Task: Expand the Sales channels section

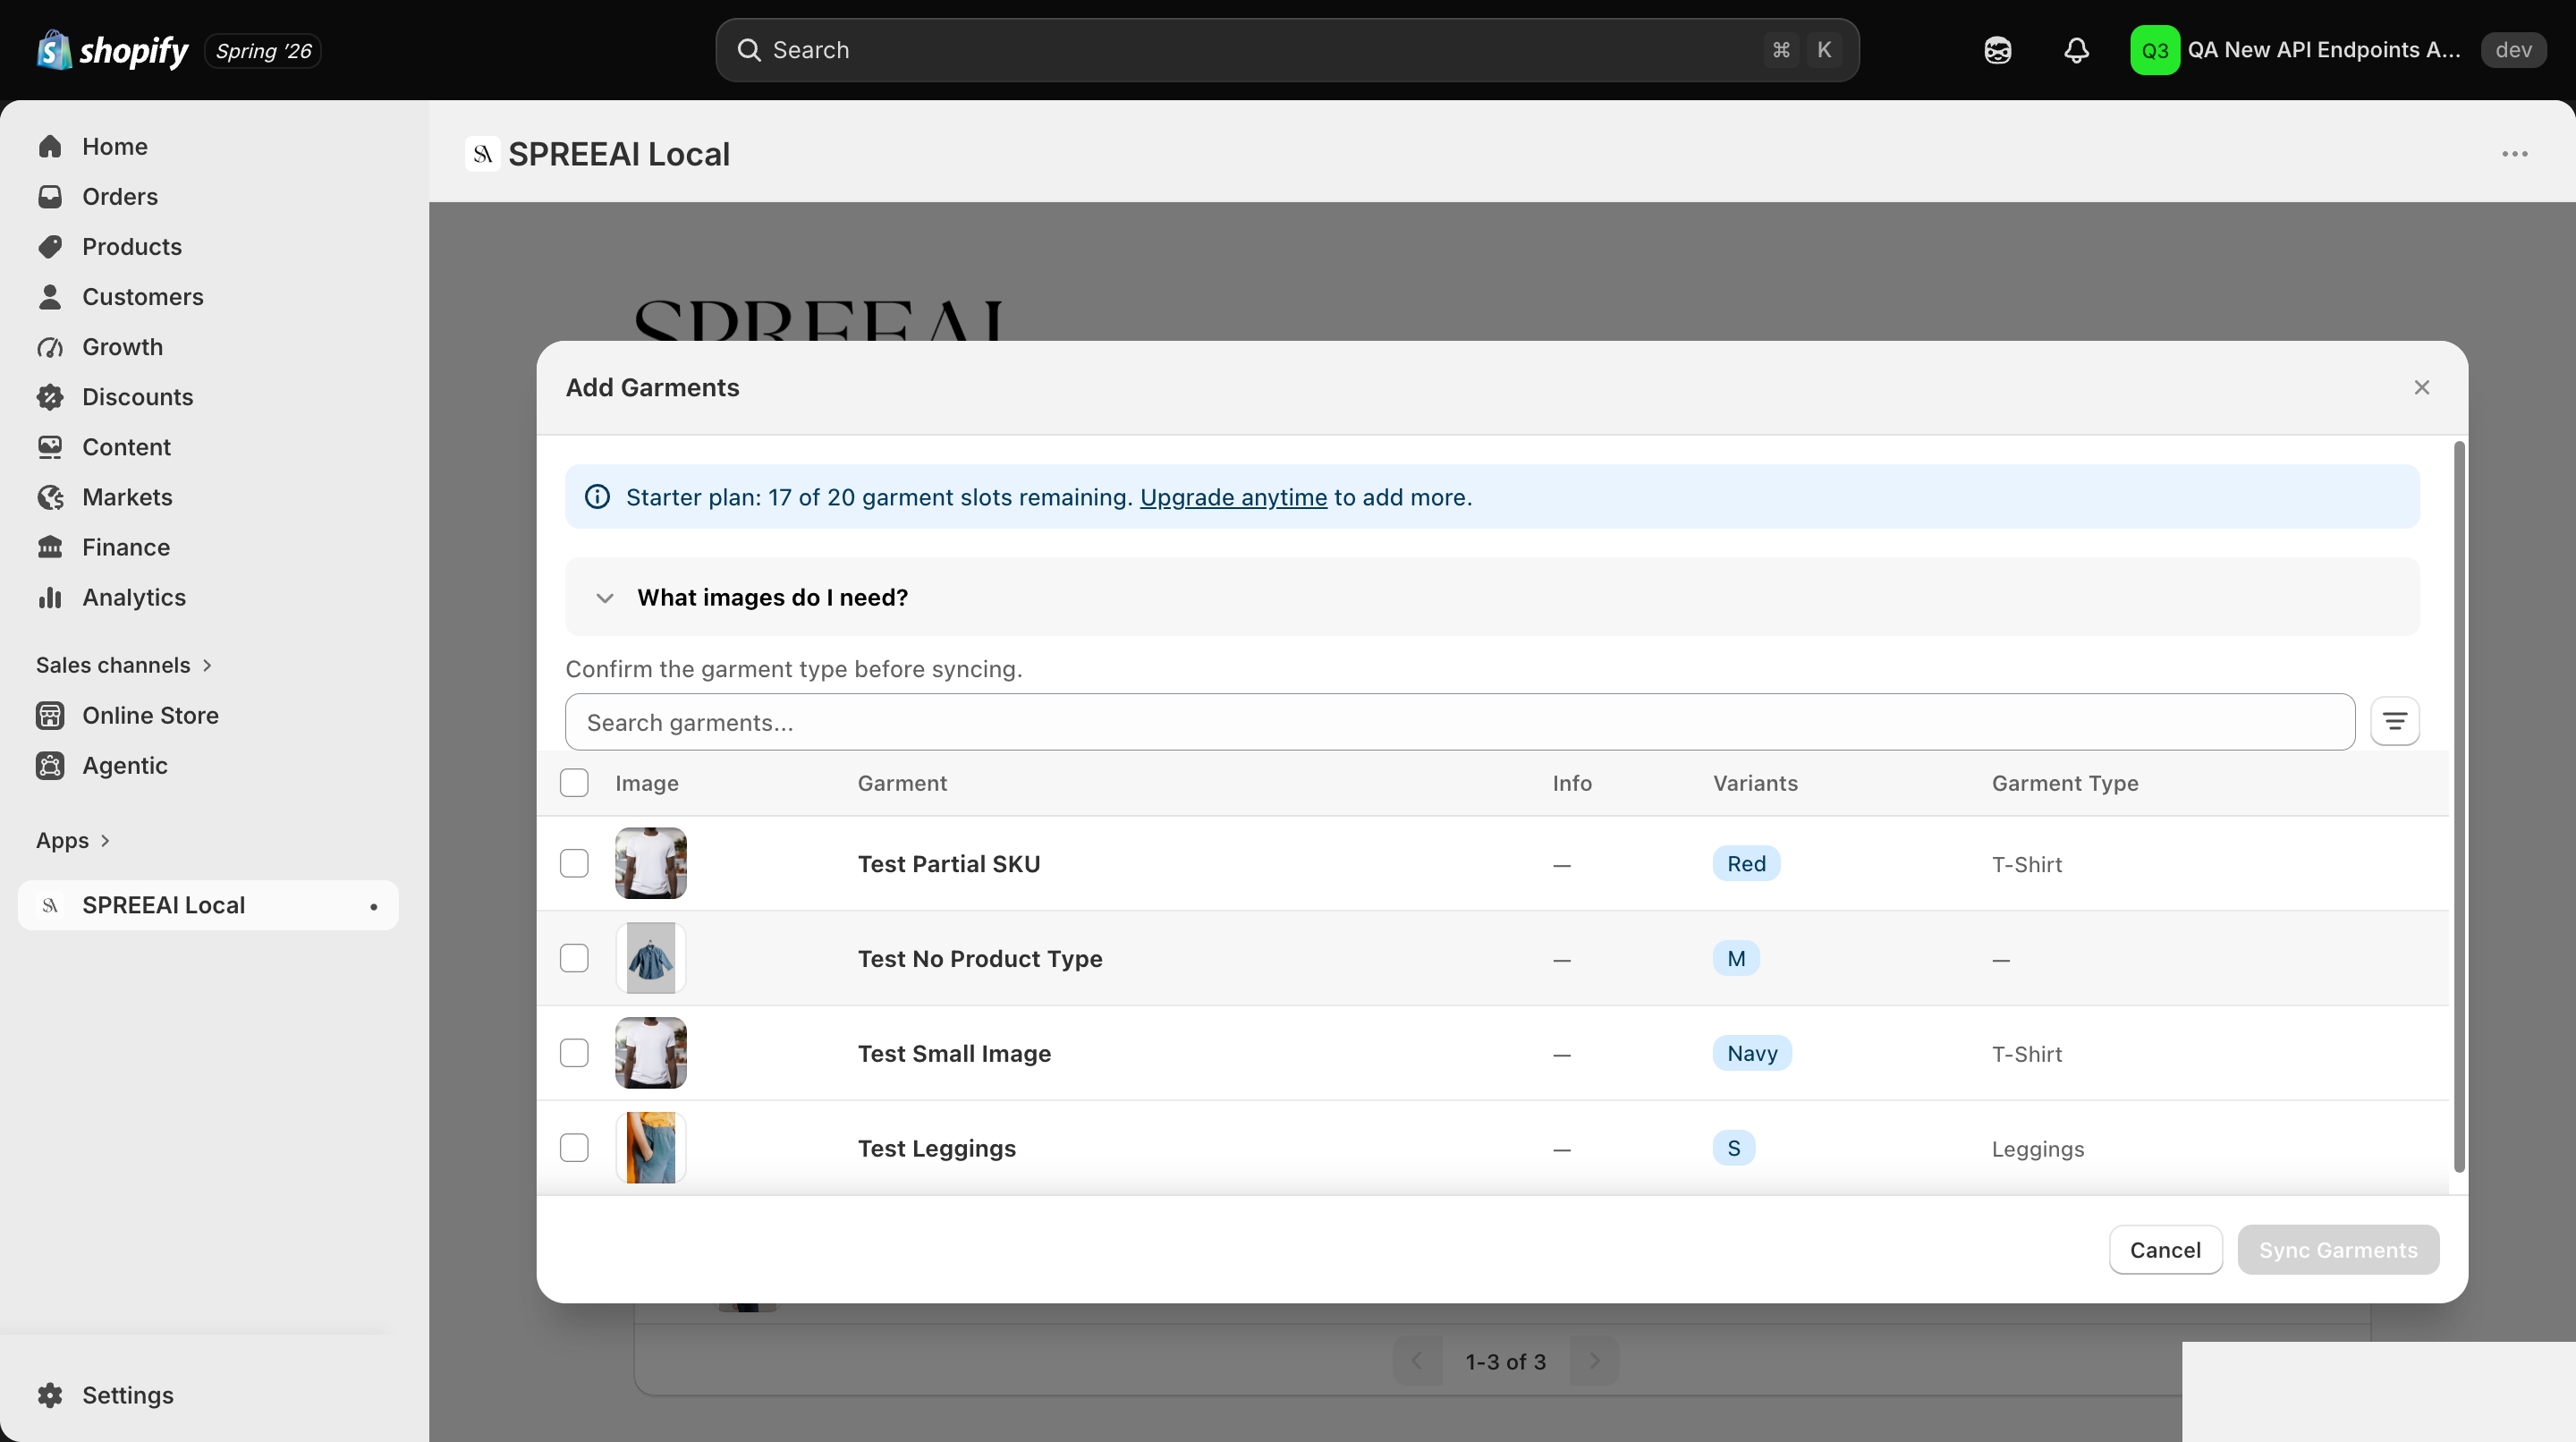Action: click(x=124, y=665)
